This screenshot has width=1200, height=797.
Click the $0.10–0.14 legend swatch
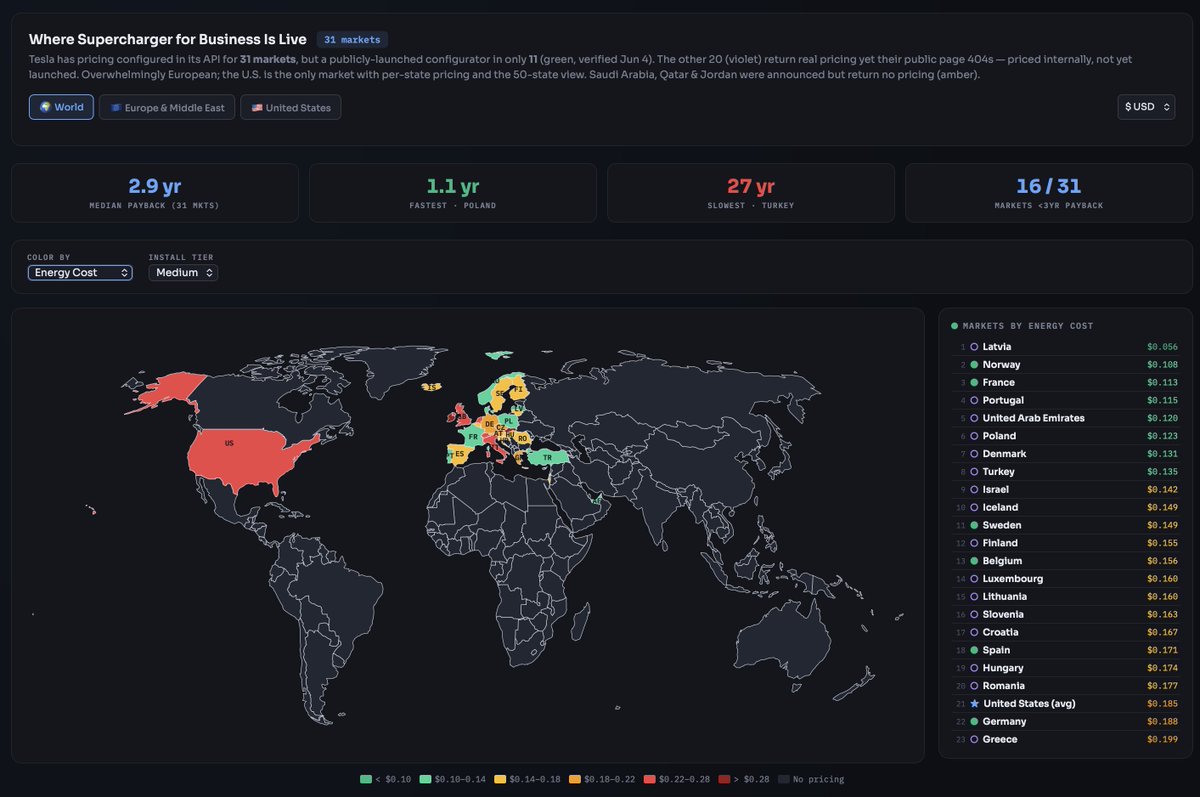pos(426,779)
